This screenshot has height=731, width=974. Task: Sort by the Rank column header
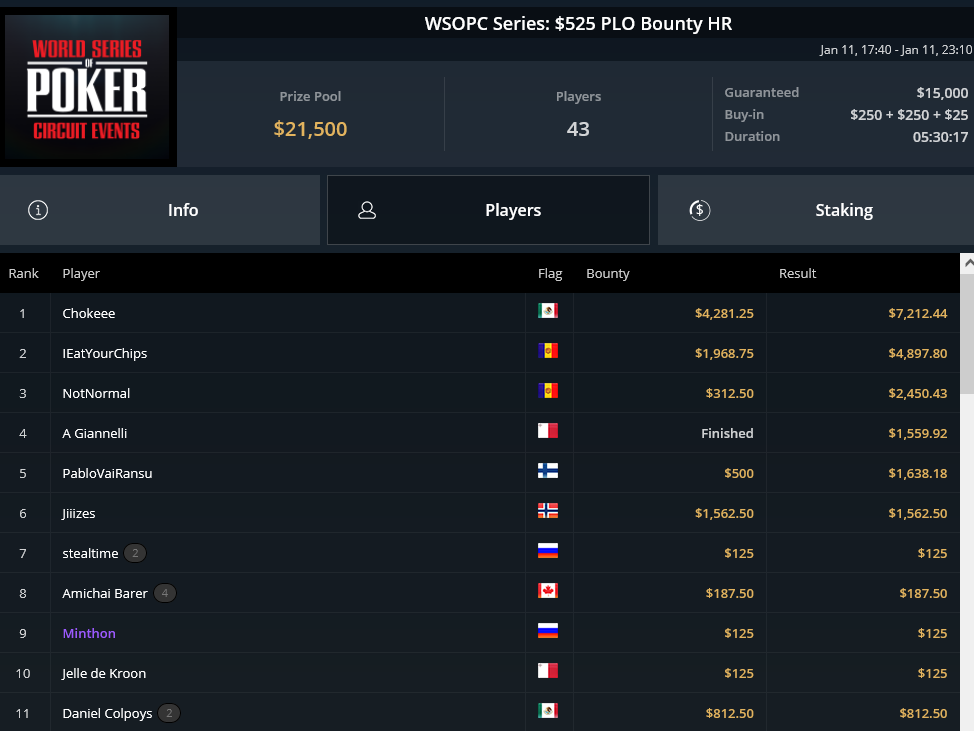point(24,273)
